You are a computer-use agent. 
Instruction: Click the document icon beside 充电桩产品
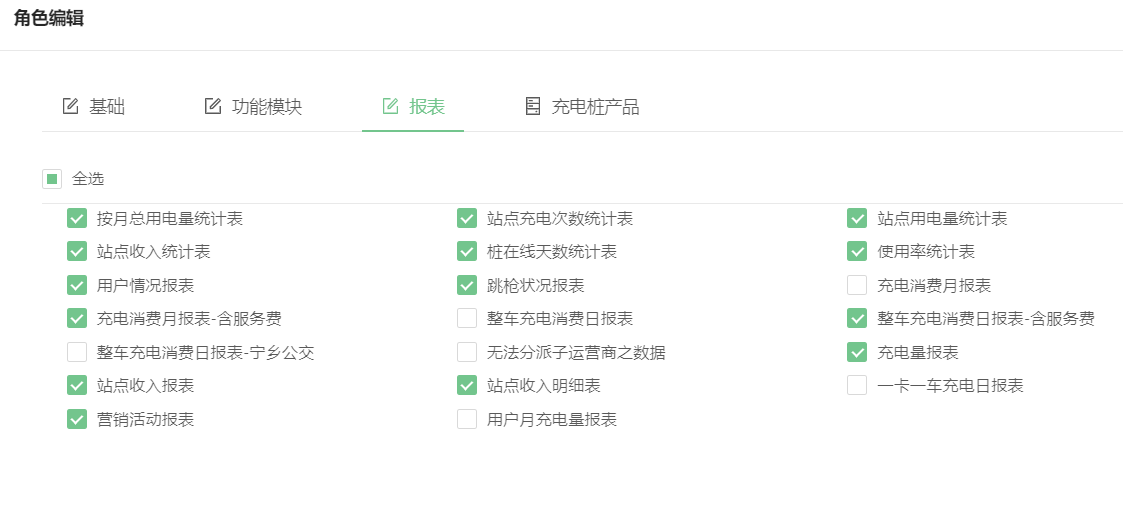click(533, 107)
